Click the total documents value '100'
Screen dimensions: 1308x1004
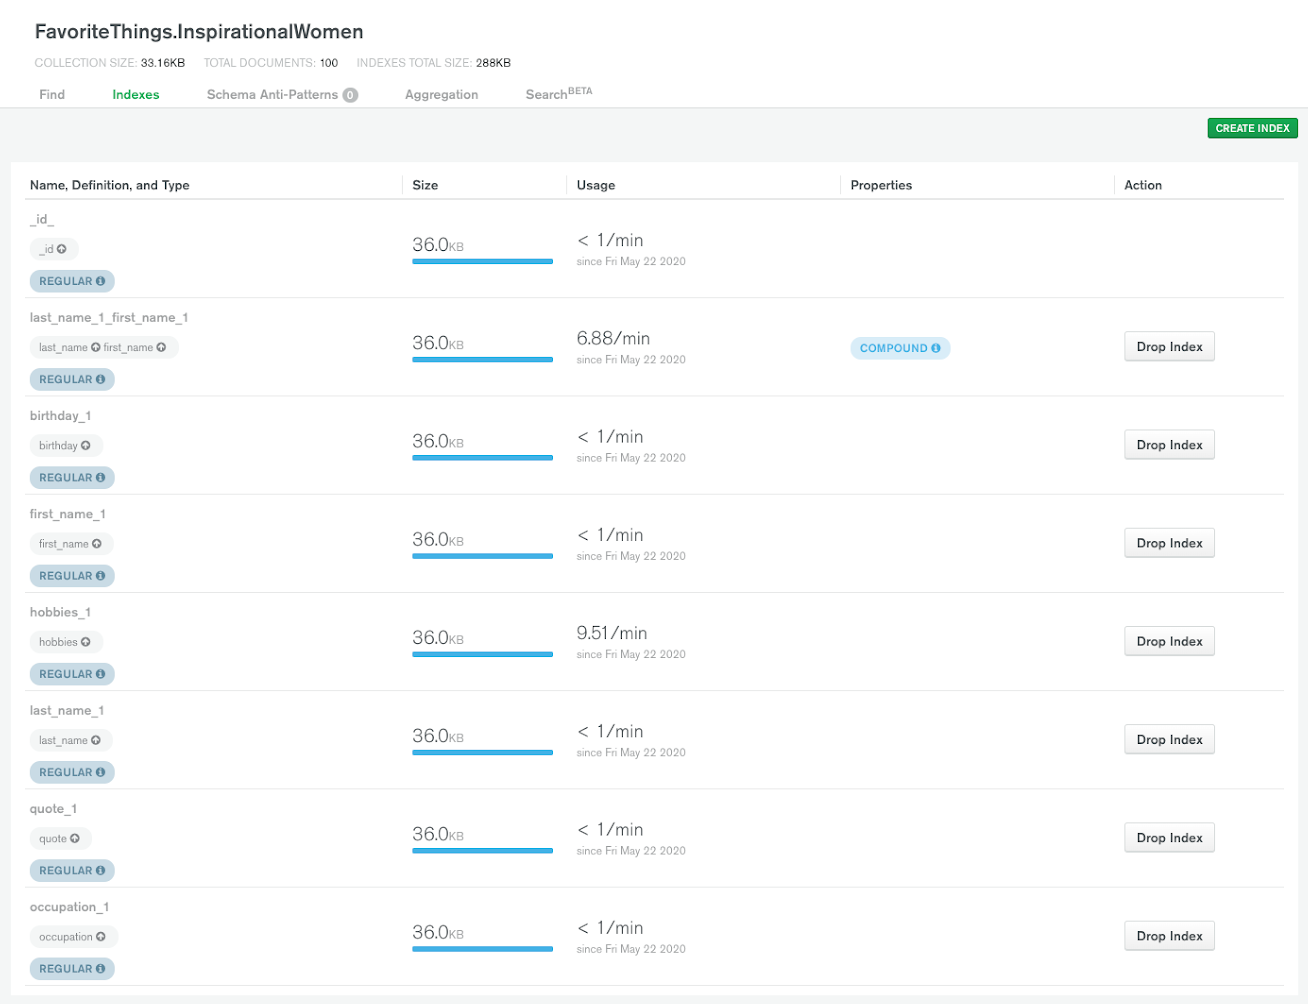(329, 63)
